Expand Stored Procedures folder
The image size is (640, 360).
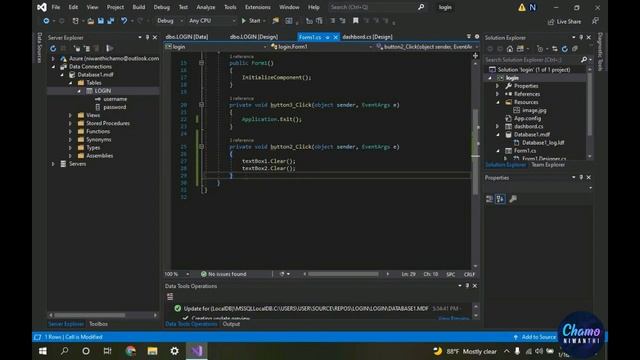70,123
